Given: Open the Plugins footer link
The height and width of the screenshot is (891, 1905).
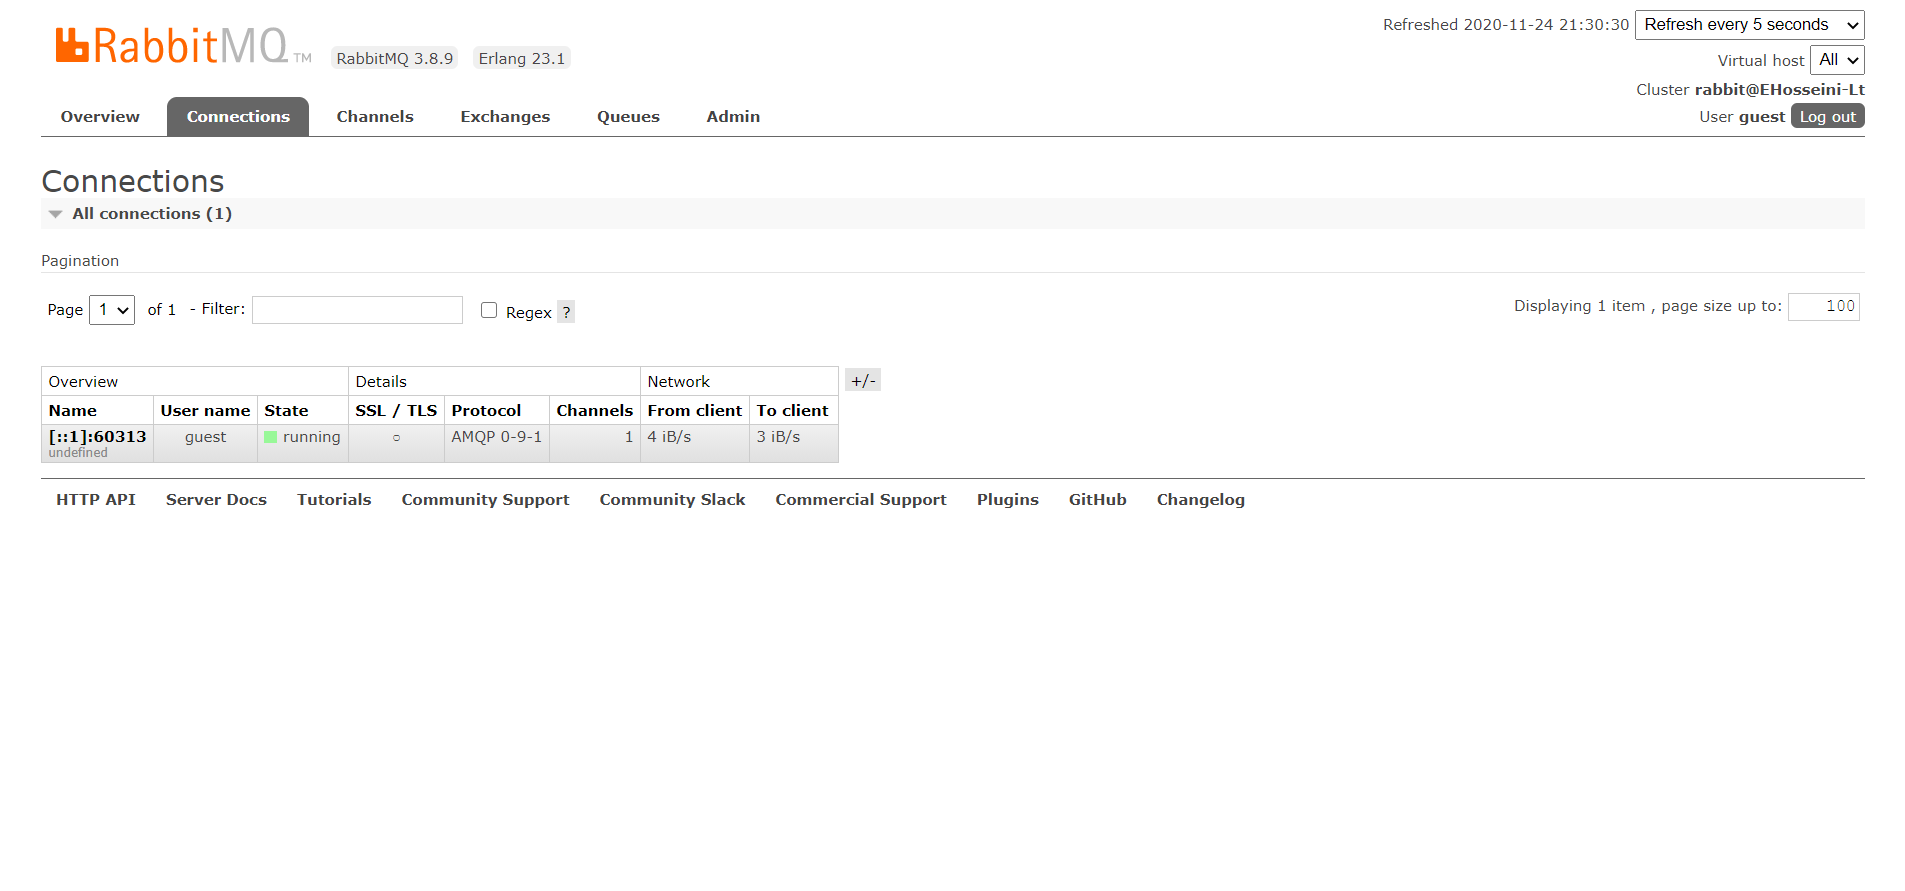Looking at the screenshot, I should click(x=1008, y=500).
